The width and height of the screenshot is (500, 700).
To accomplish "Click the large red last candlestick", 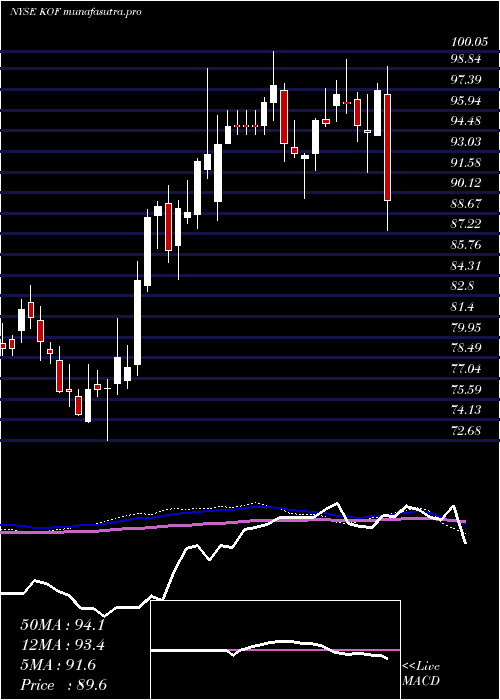I will (x=388, y=147).
